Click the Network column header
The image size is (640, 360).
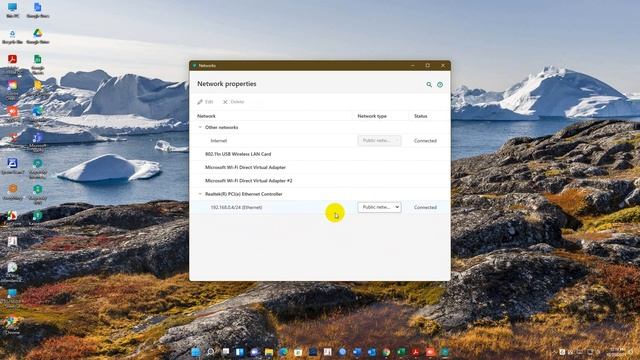coord(206,116)
